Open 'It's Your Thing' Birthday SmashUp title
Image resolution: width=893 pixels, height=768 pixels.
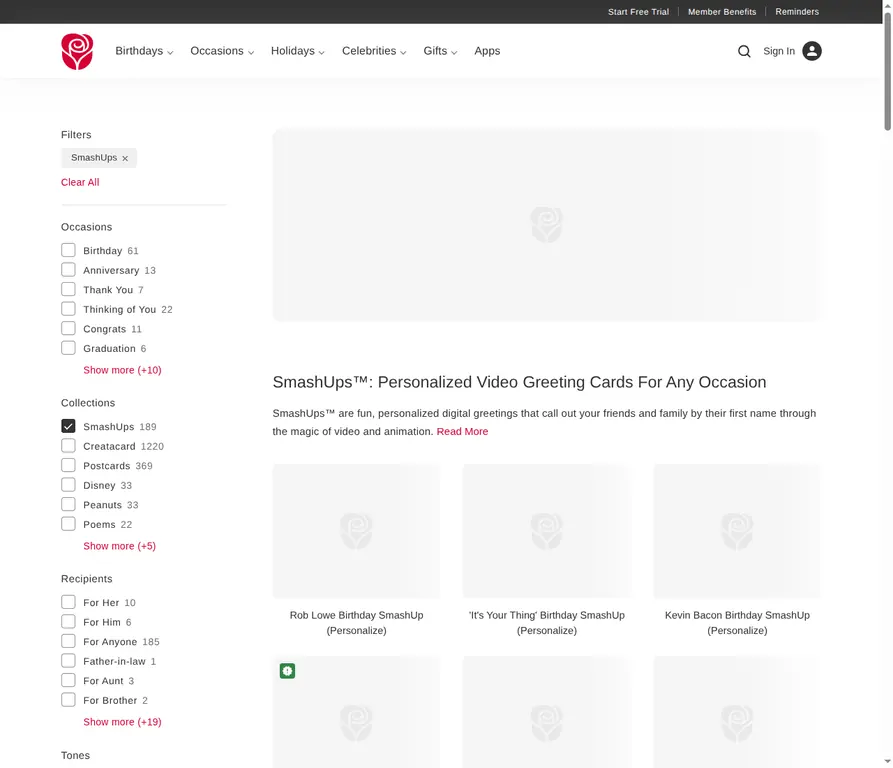coord(547,623)
